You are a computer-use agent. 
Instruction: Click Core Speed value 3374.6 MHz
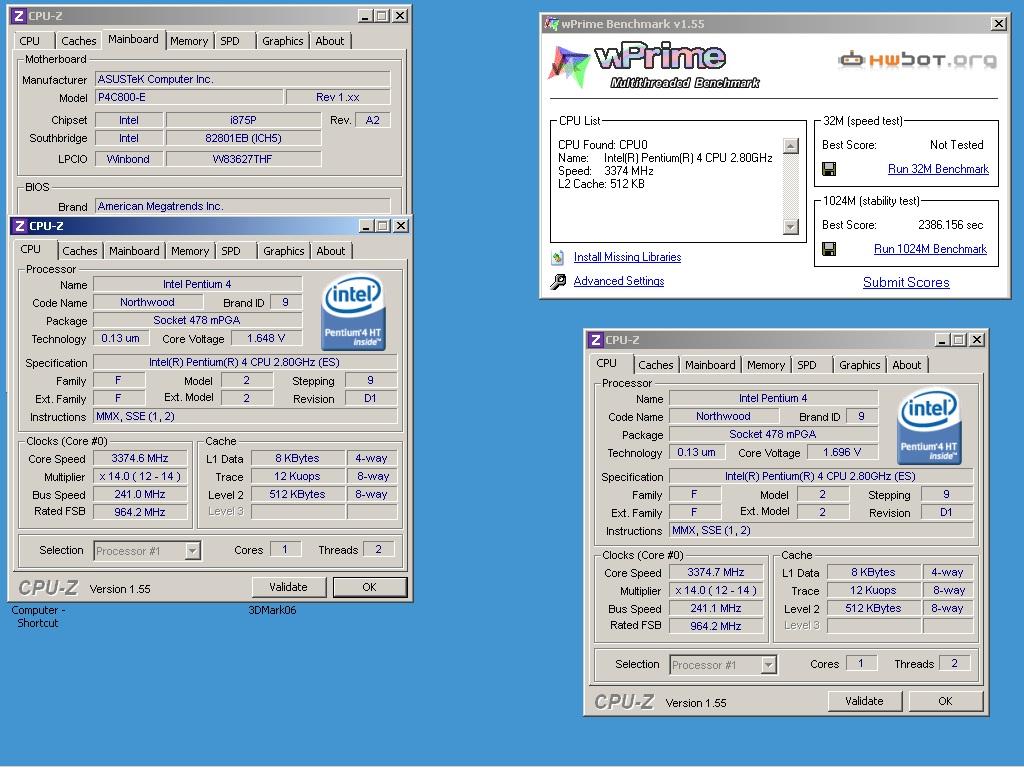pyautogui.click(x=140, y=458)
